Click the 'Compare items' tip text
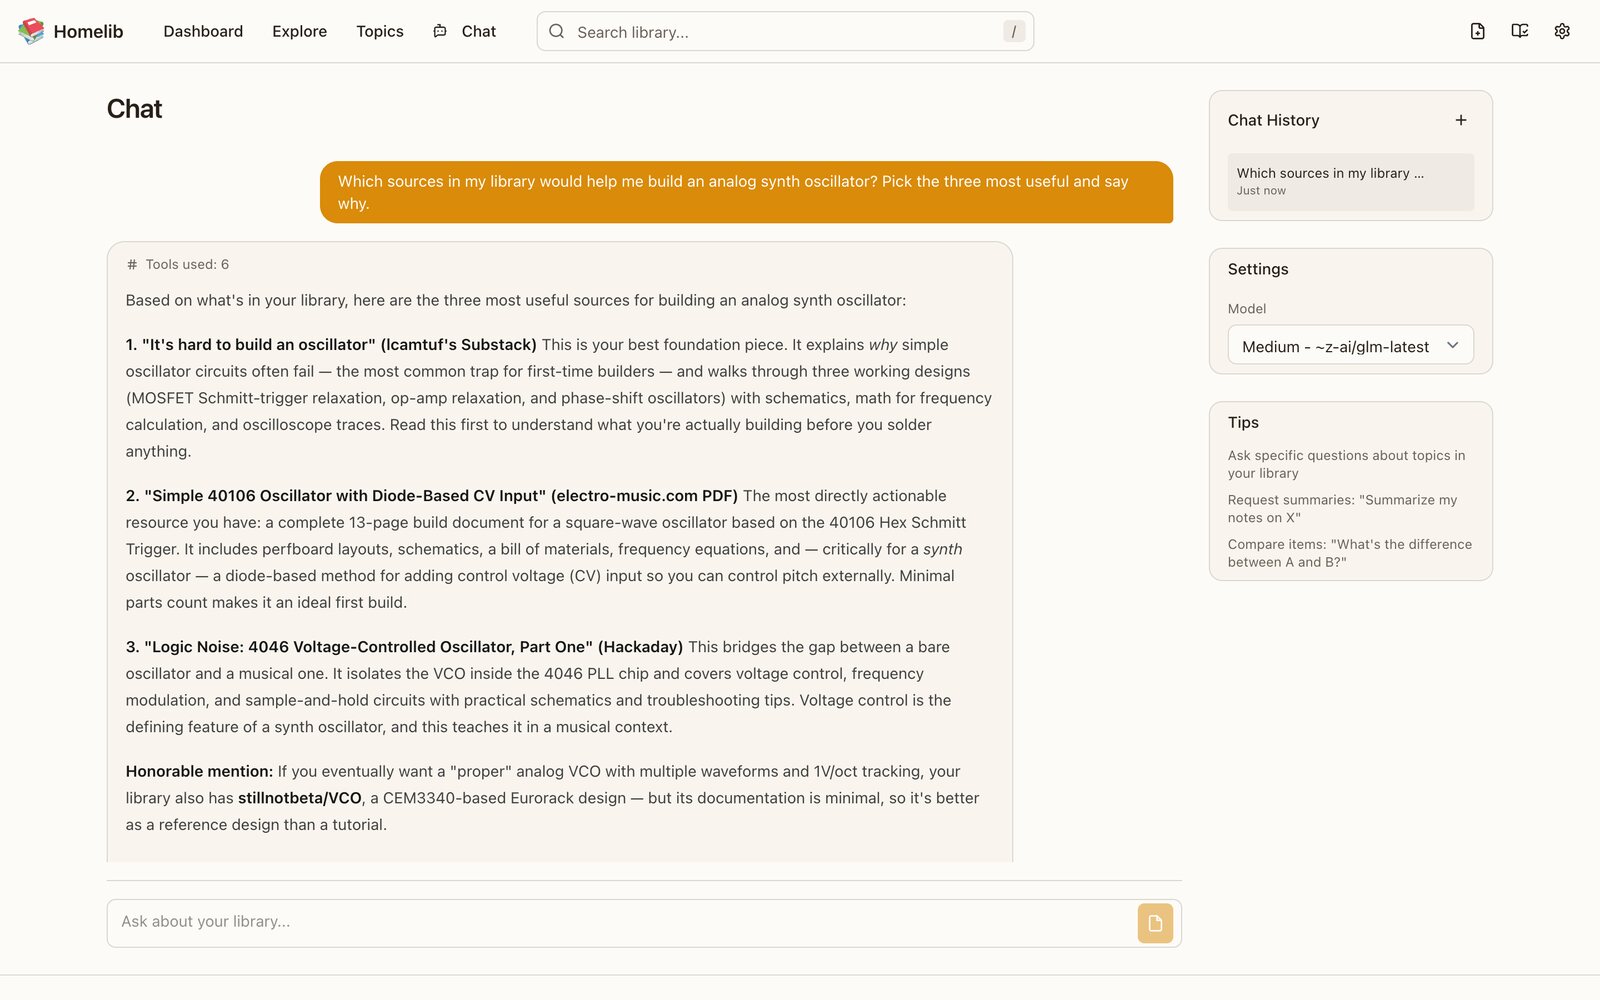 click(1350, 553)
